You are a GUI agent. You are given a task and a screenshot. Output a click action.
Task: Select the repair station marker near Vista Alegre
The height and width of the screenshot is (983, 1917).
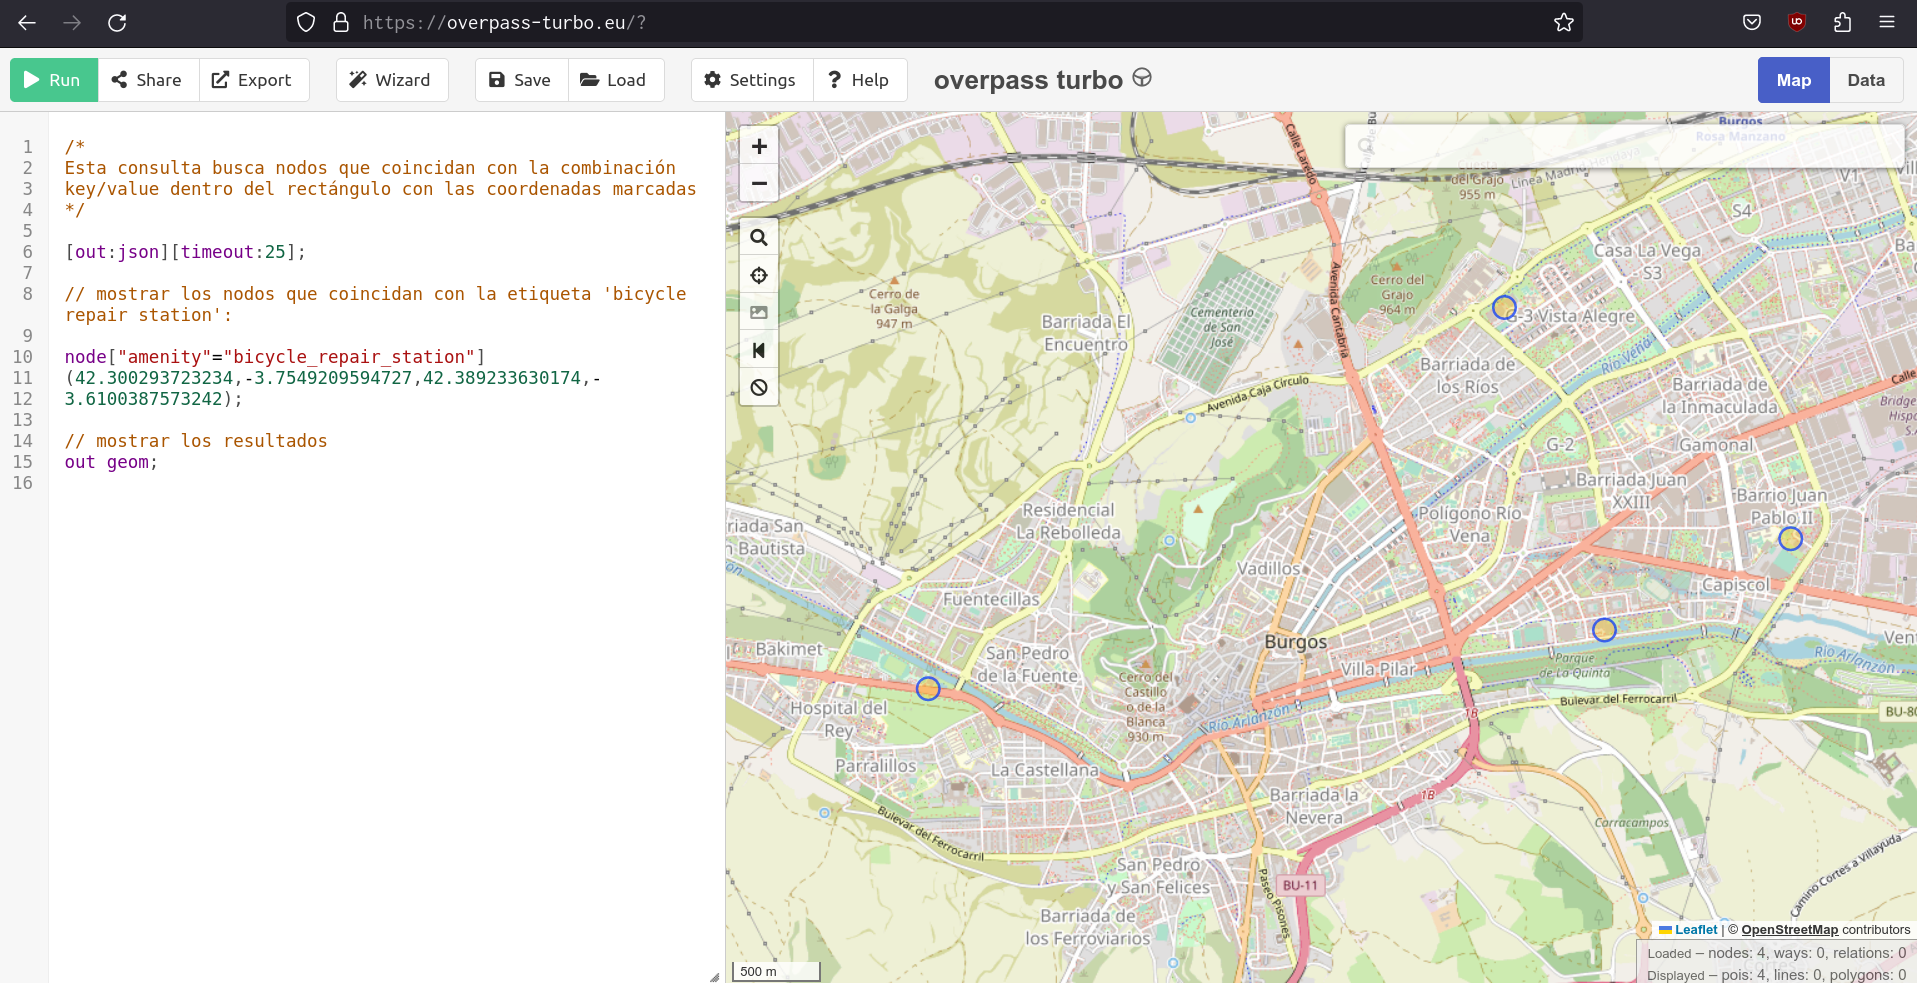1504,308
